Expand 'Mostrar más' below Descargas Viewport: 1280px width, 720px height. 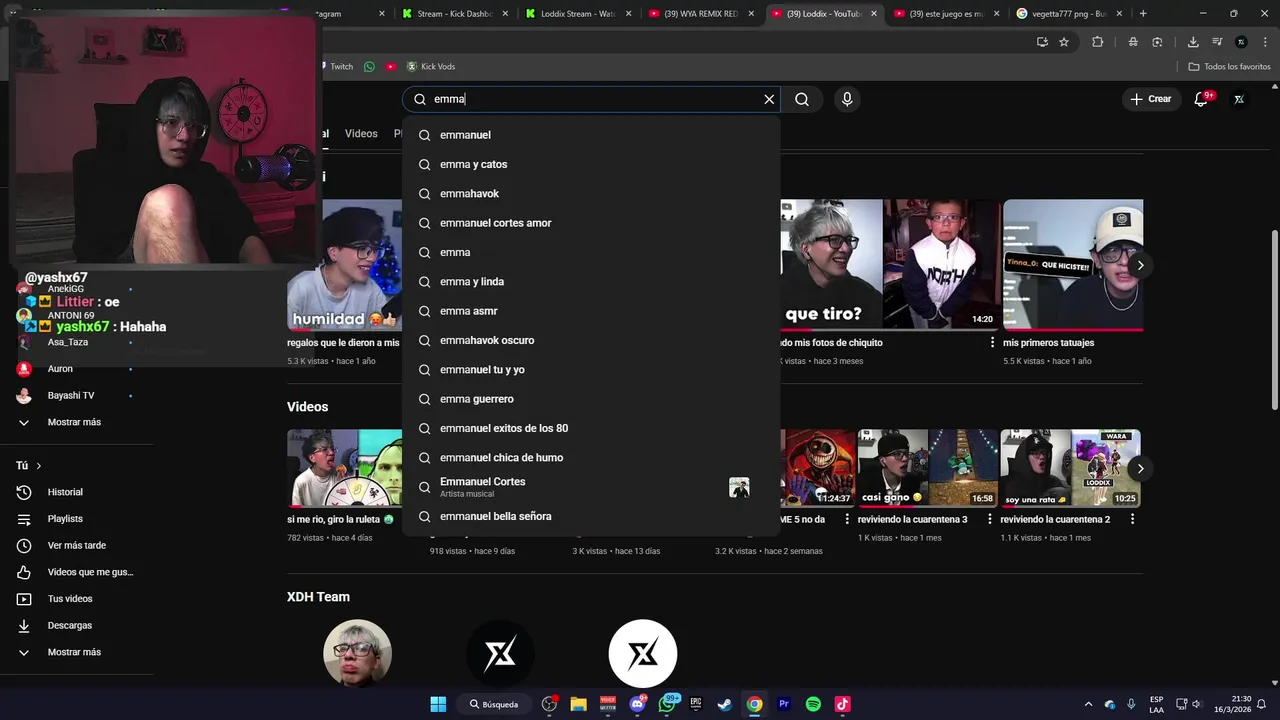(76, 652)
